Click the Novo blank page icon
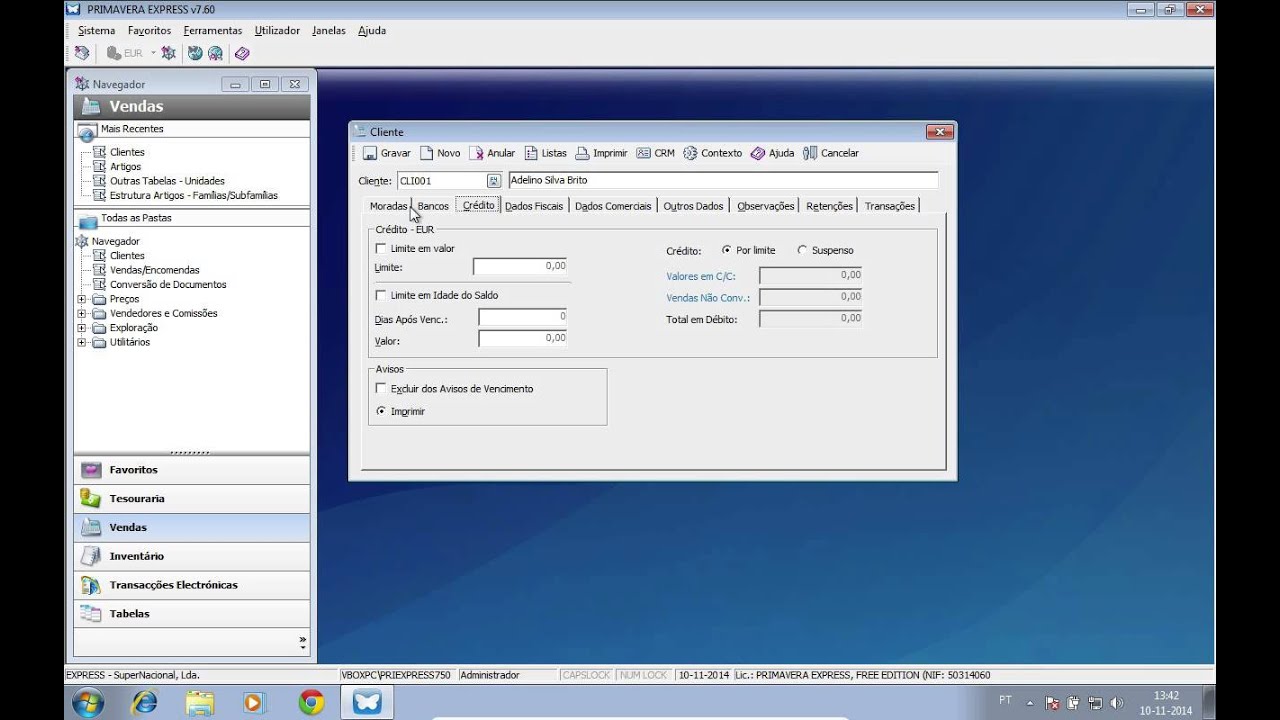Image resolution: width=1280 pixels, height=720 pixels. tap(426, 153)
